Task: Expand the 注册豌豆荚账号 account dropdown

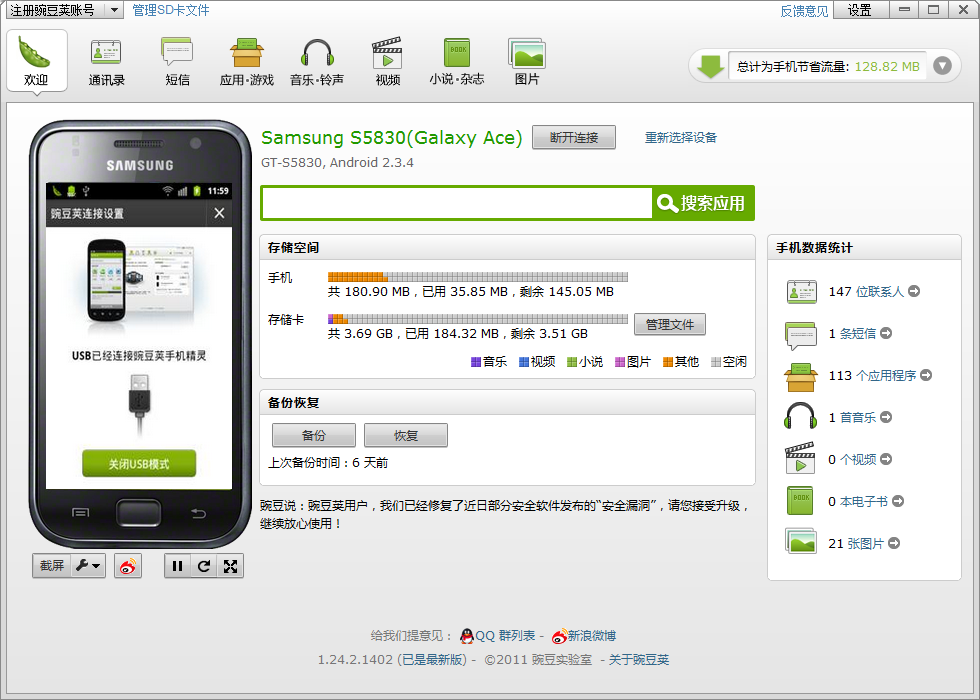Action: [114, 10]
